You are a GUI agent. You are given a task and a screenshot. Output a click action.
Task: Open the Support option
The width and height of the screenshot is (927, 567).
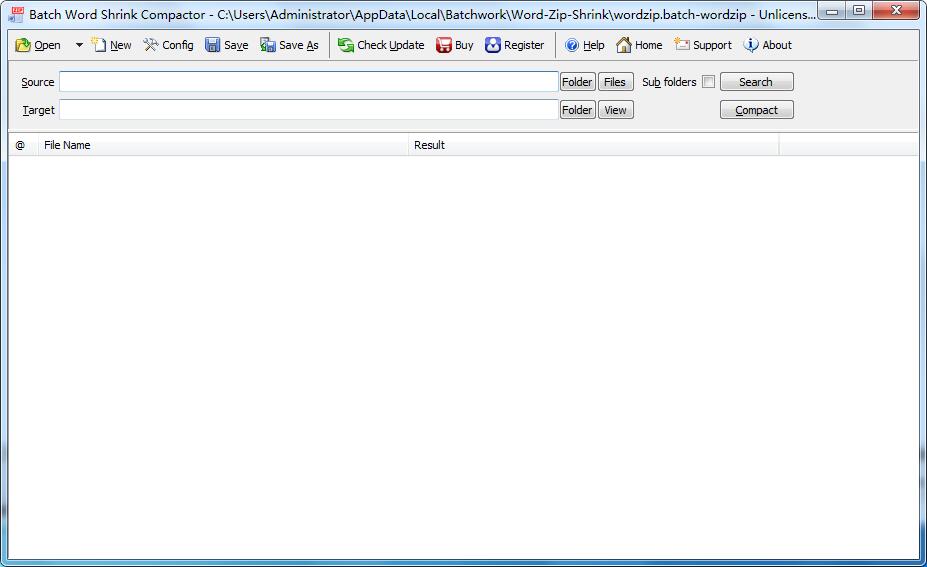point(703,45)
